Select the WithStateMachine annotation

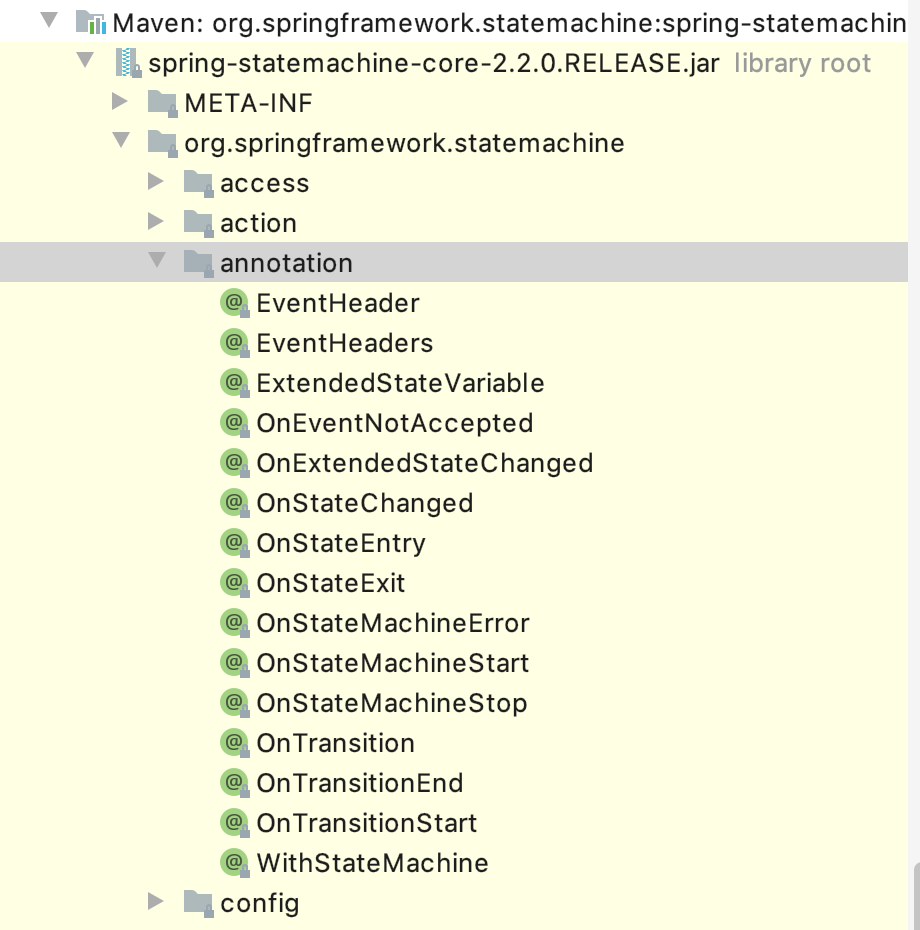pyautogui.click(x=373, y=863)
